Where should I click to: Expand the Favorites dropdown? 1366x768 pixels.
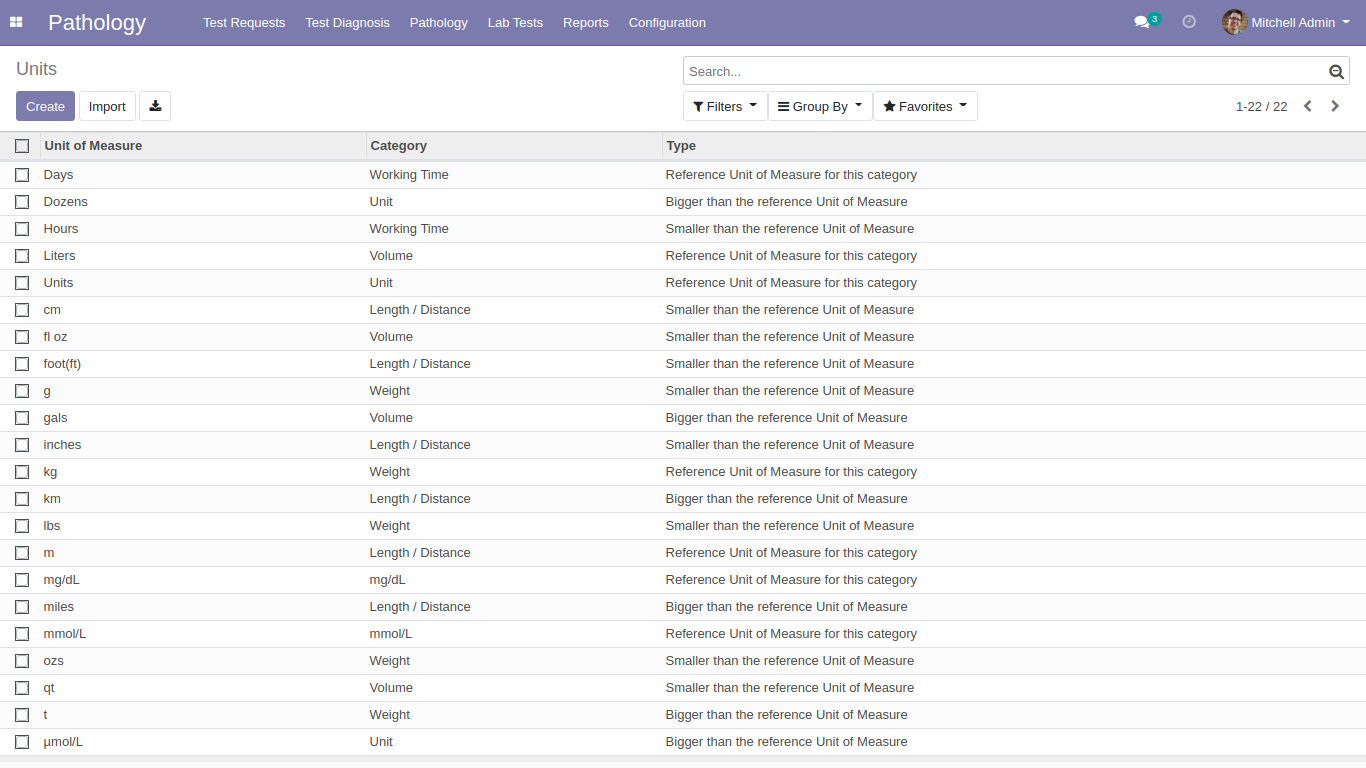[925, 106]
